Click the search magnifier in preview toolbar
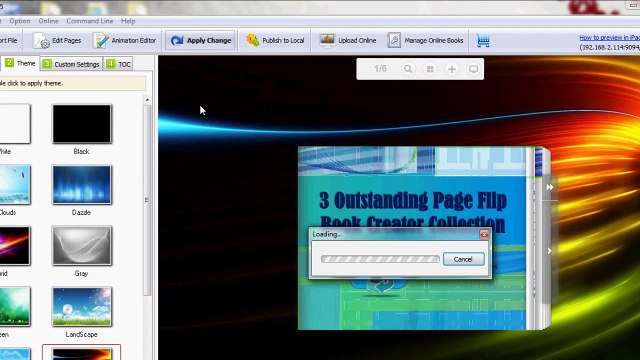 (x=407, y=69)
